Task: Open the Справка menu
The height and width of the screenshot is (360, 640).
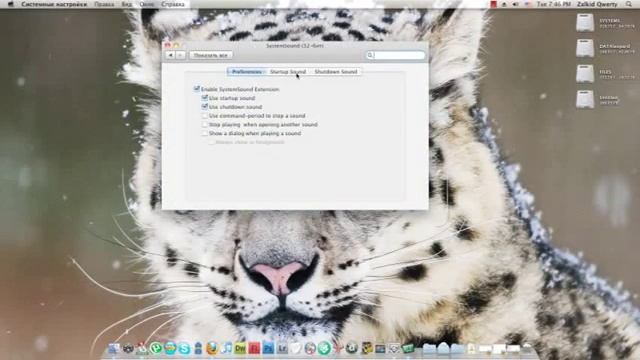Action: (x=173, y=4)
